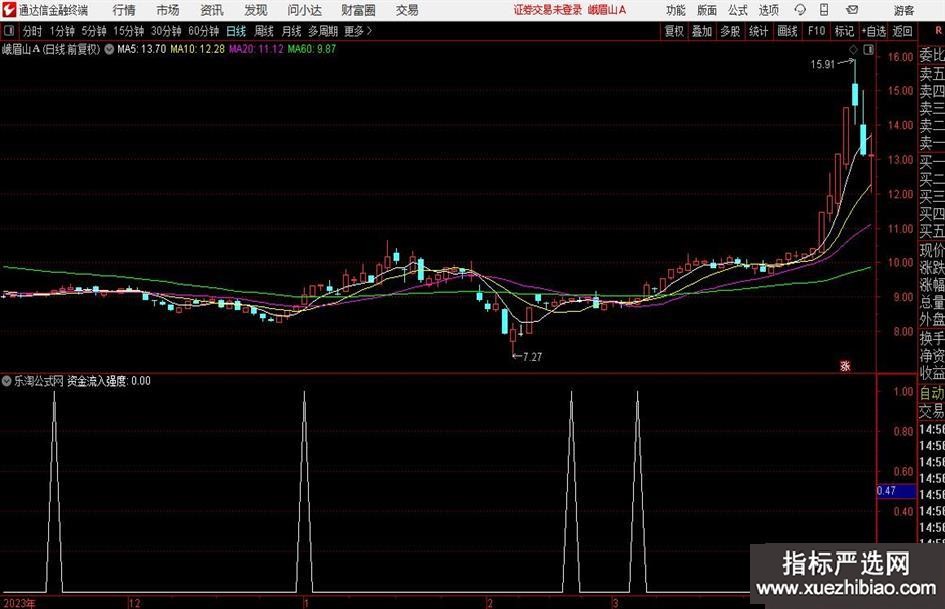Switch chart to 60分钟 period
The height and width of the screenshot is (609, 945).
203,31
